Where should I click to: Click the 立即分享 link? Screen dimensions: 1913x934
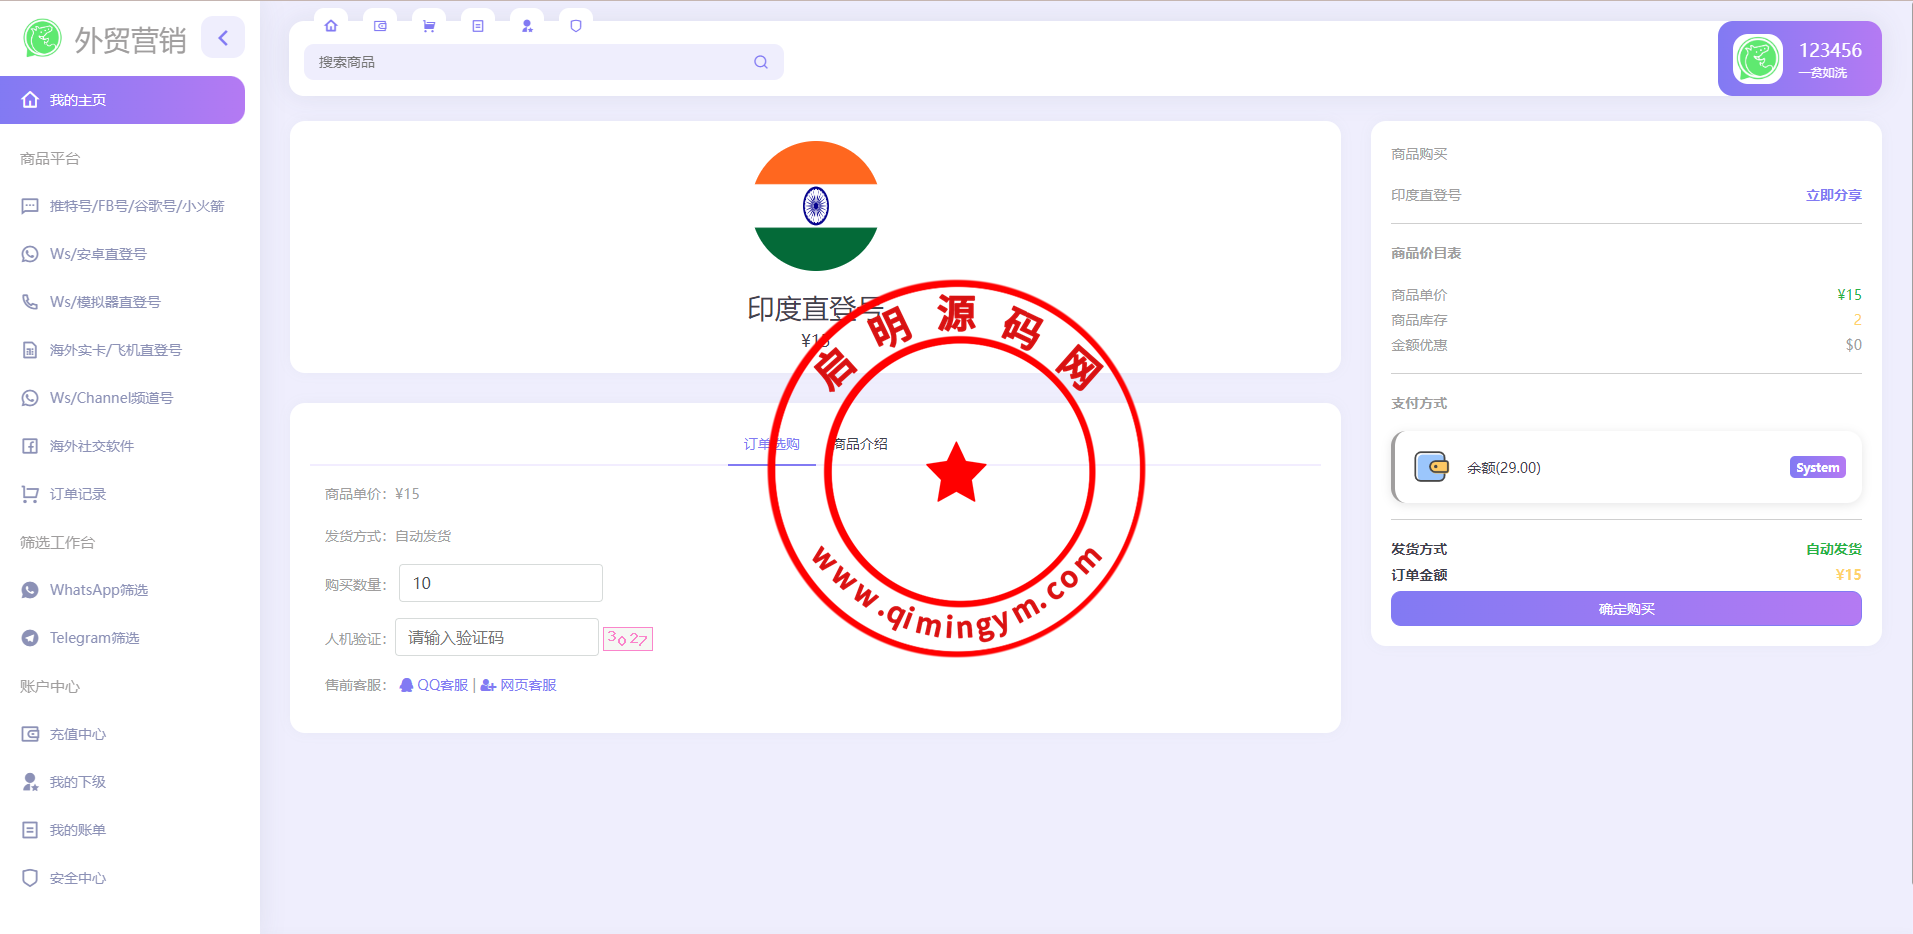[x=1833, y=195]
